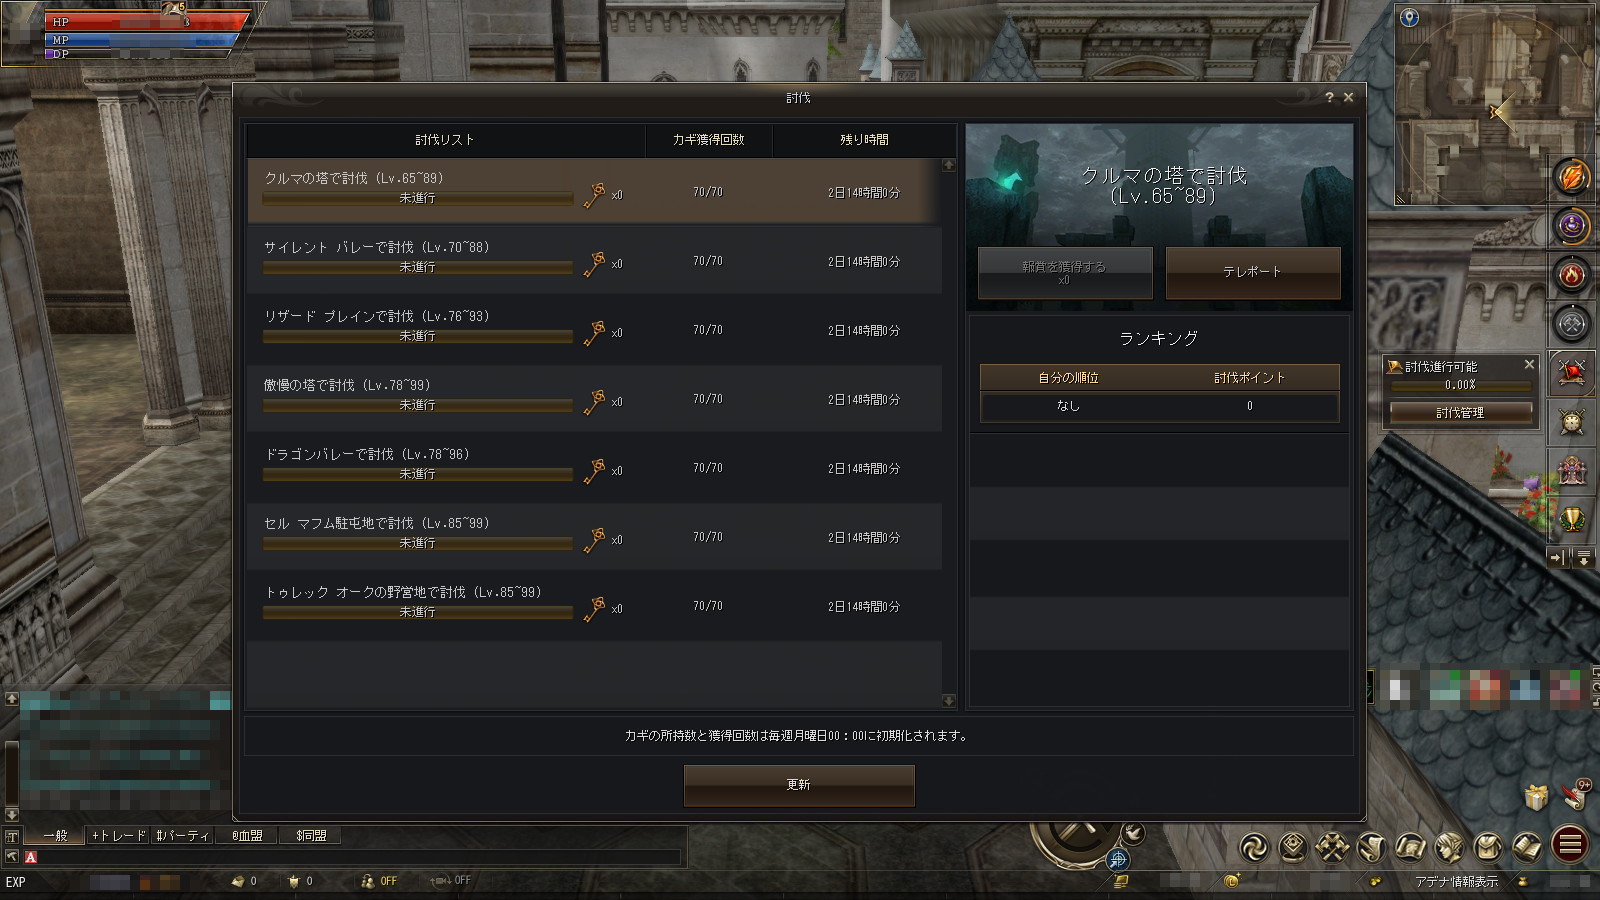1600x900 pixels.
Task: Open the inventory backpack icon
Action: [x=1488, y=848]
